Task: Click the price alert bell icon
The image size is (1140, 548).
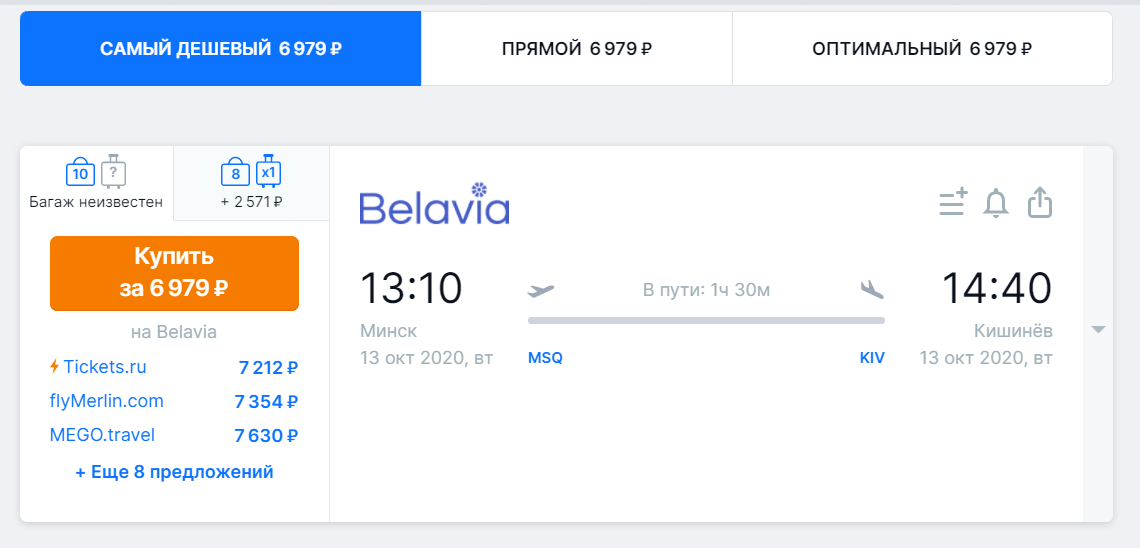Action: (x=996, y=203)
